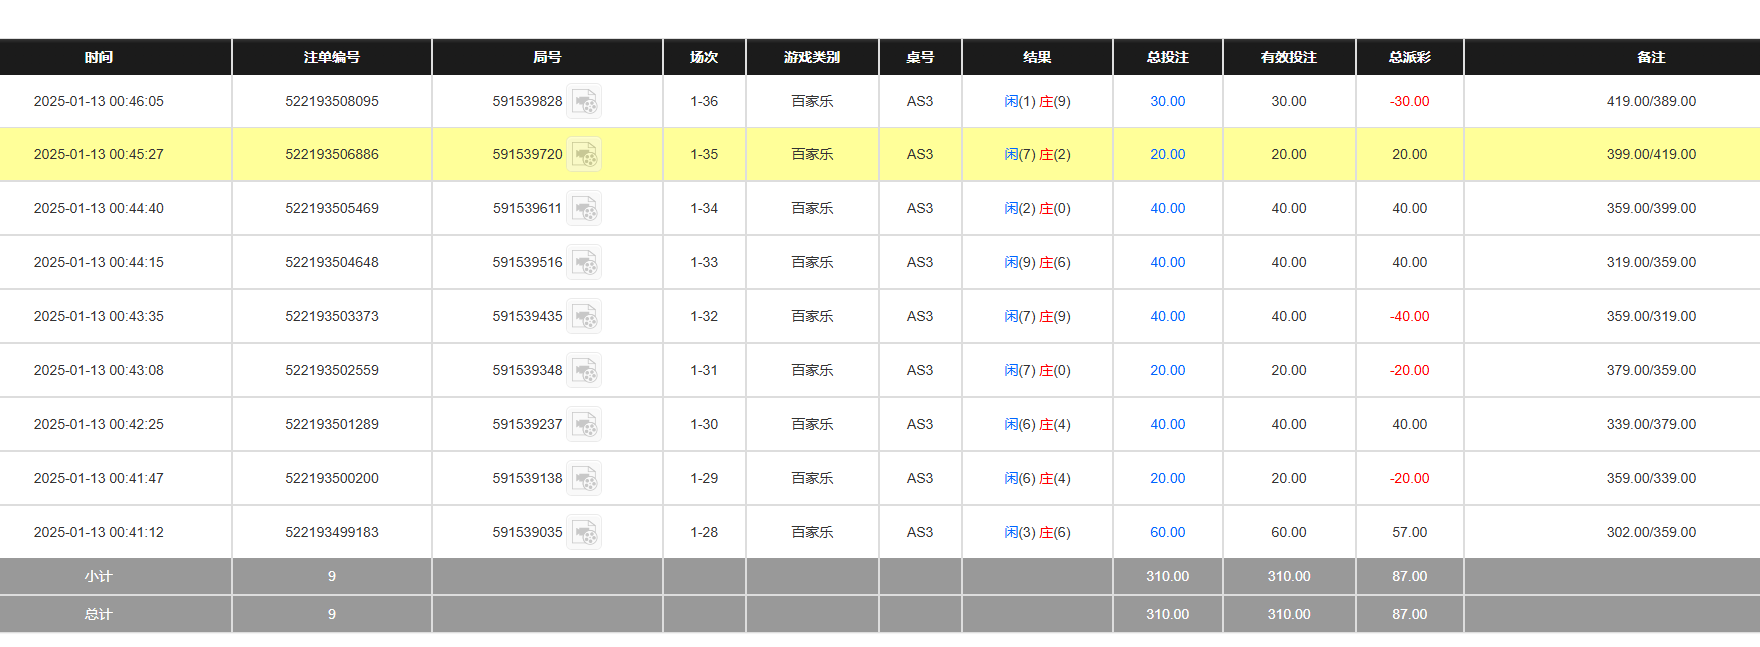The width and height of the screenshot is (1760, 647).
Task: Click replay icon next to round 591539611
Action: coord(584,209)
